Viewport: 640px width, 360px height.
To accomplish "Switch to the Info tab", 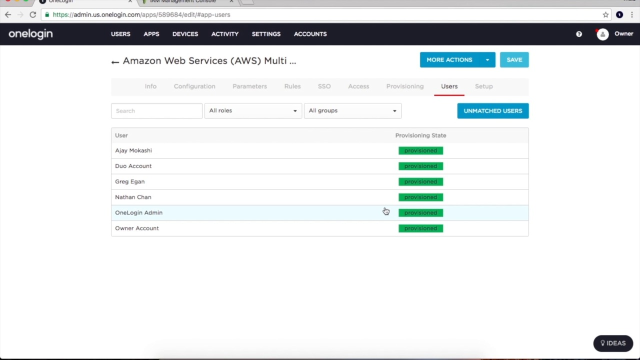I will tap(151, 87).
